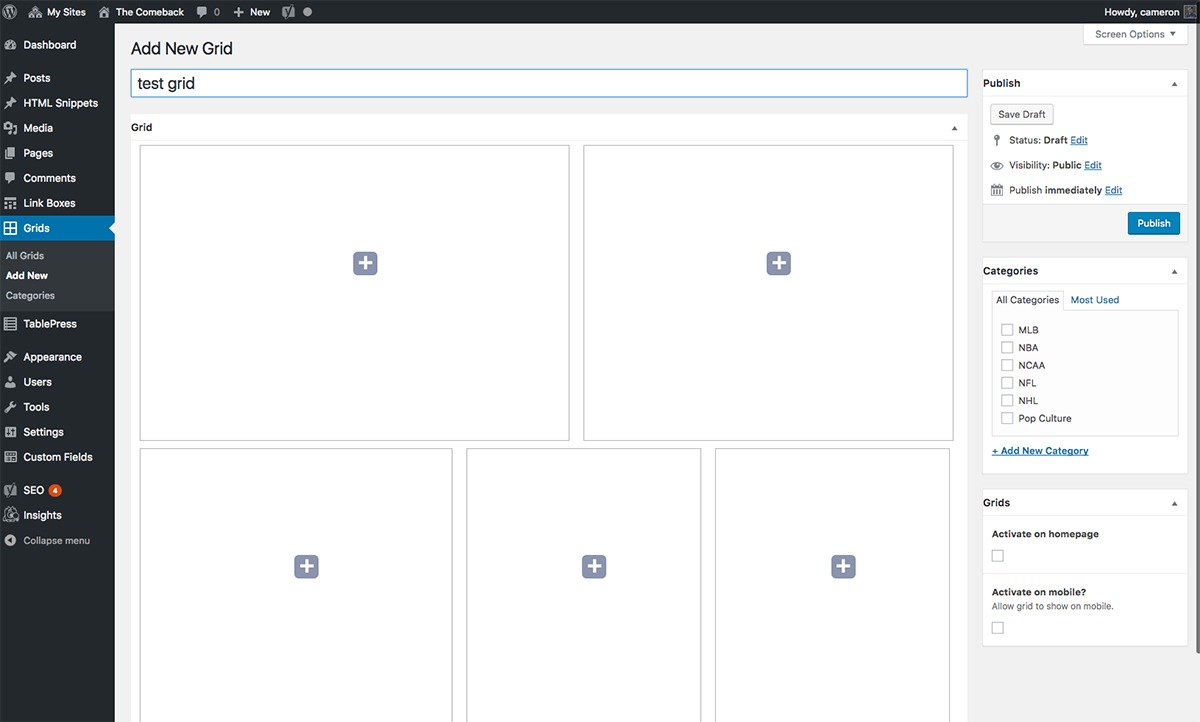Viewport: 1200px width, 722px height.
Task: Click the blue Publish button
Action: (x=1153, y=223)
